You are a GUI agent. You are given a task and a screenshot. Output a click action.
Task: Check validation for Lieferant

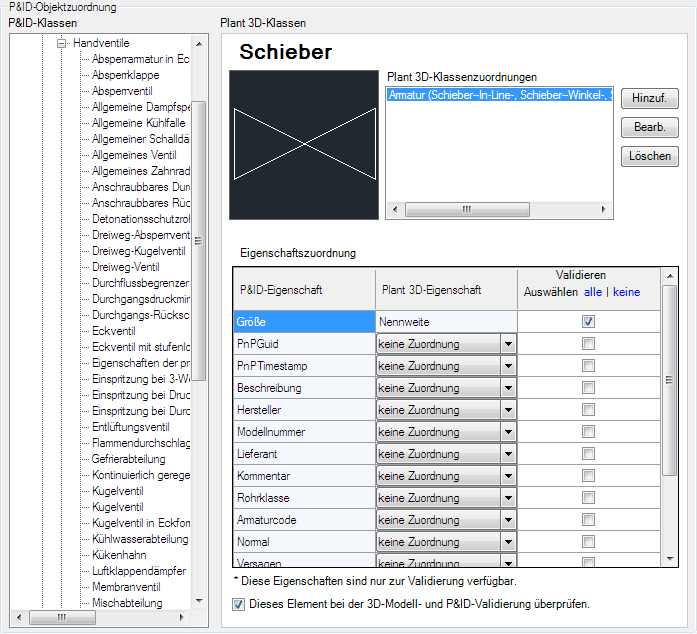588,453
